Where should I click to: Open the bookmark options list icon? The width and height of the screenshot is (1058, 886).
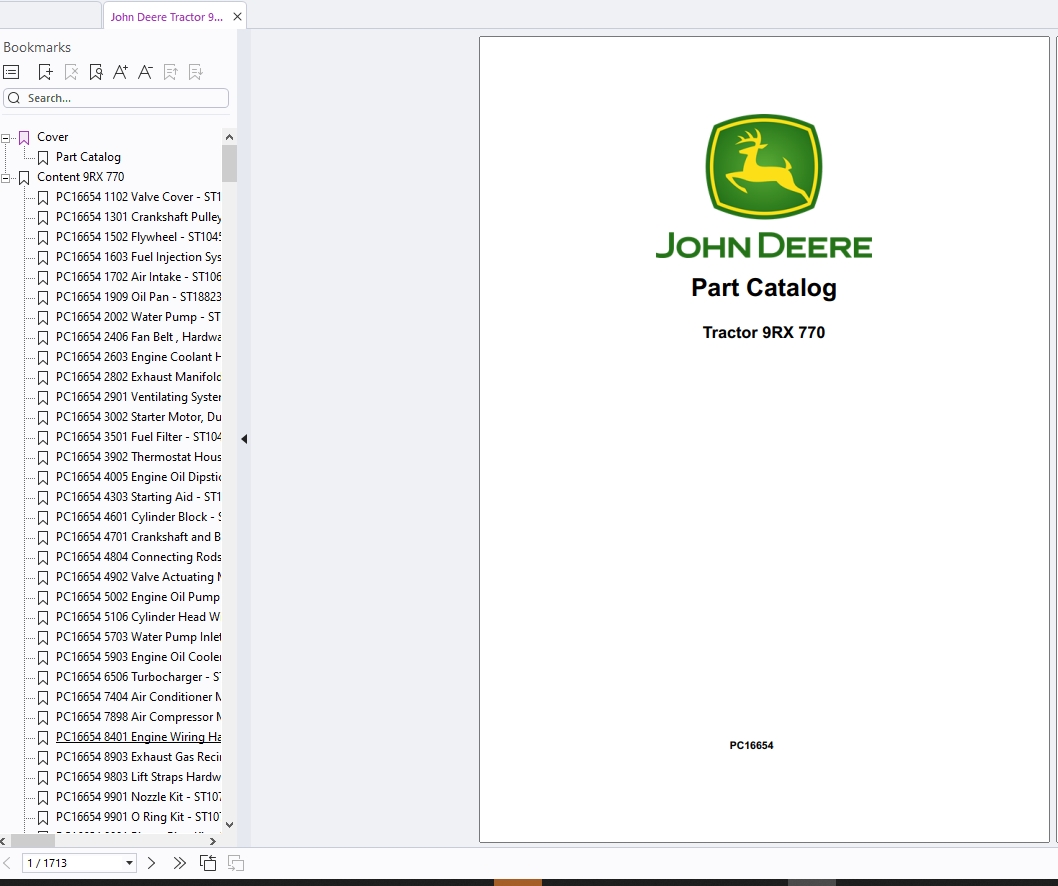pos(12,71)
